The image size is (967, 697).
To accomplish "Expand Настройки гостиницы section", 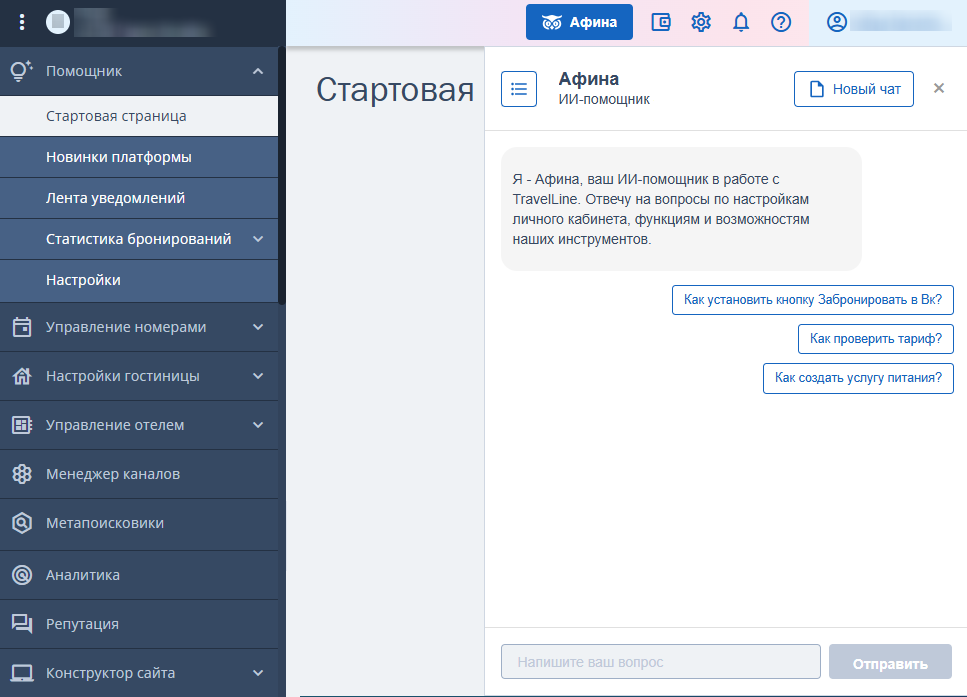I will [x=258, y=376].
